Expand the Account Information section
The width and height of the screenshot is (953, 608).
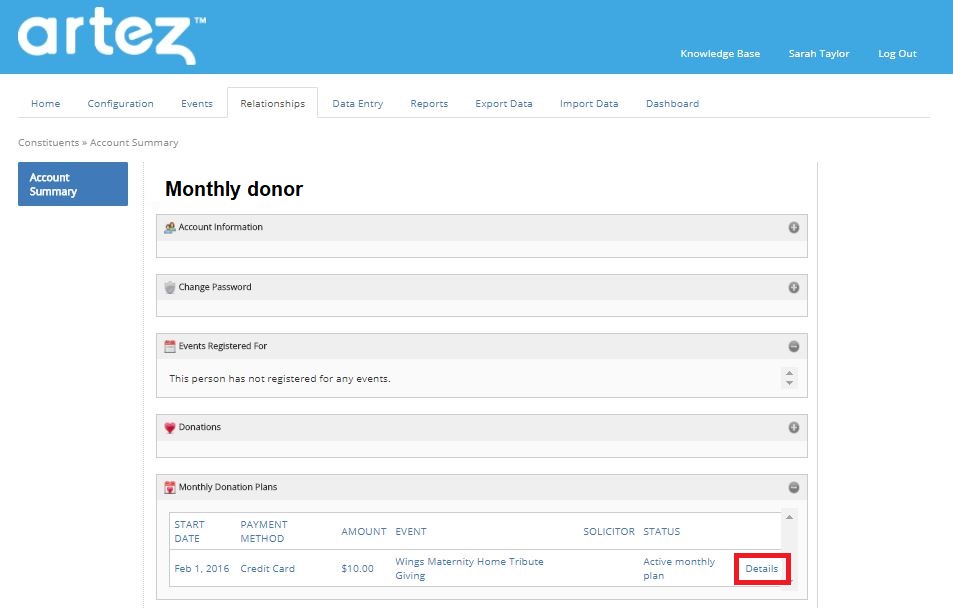click(x=794, y=227)
